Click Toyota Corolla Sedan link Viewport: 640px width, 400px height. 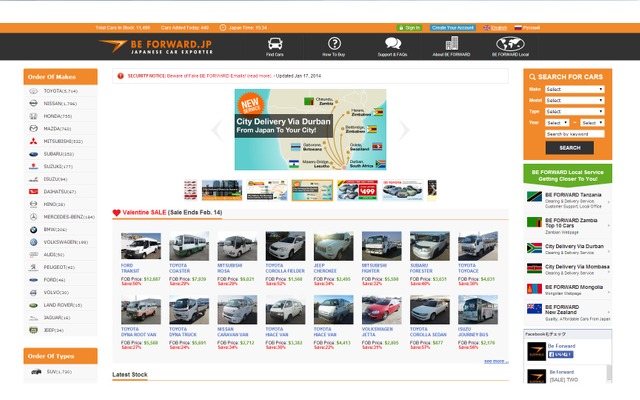tap(428, 332)
